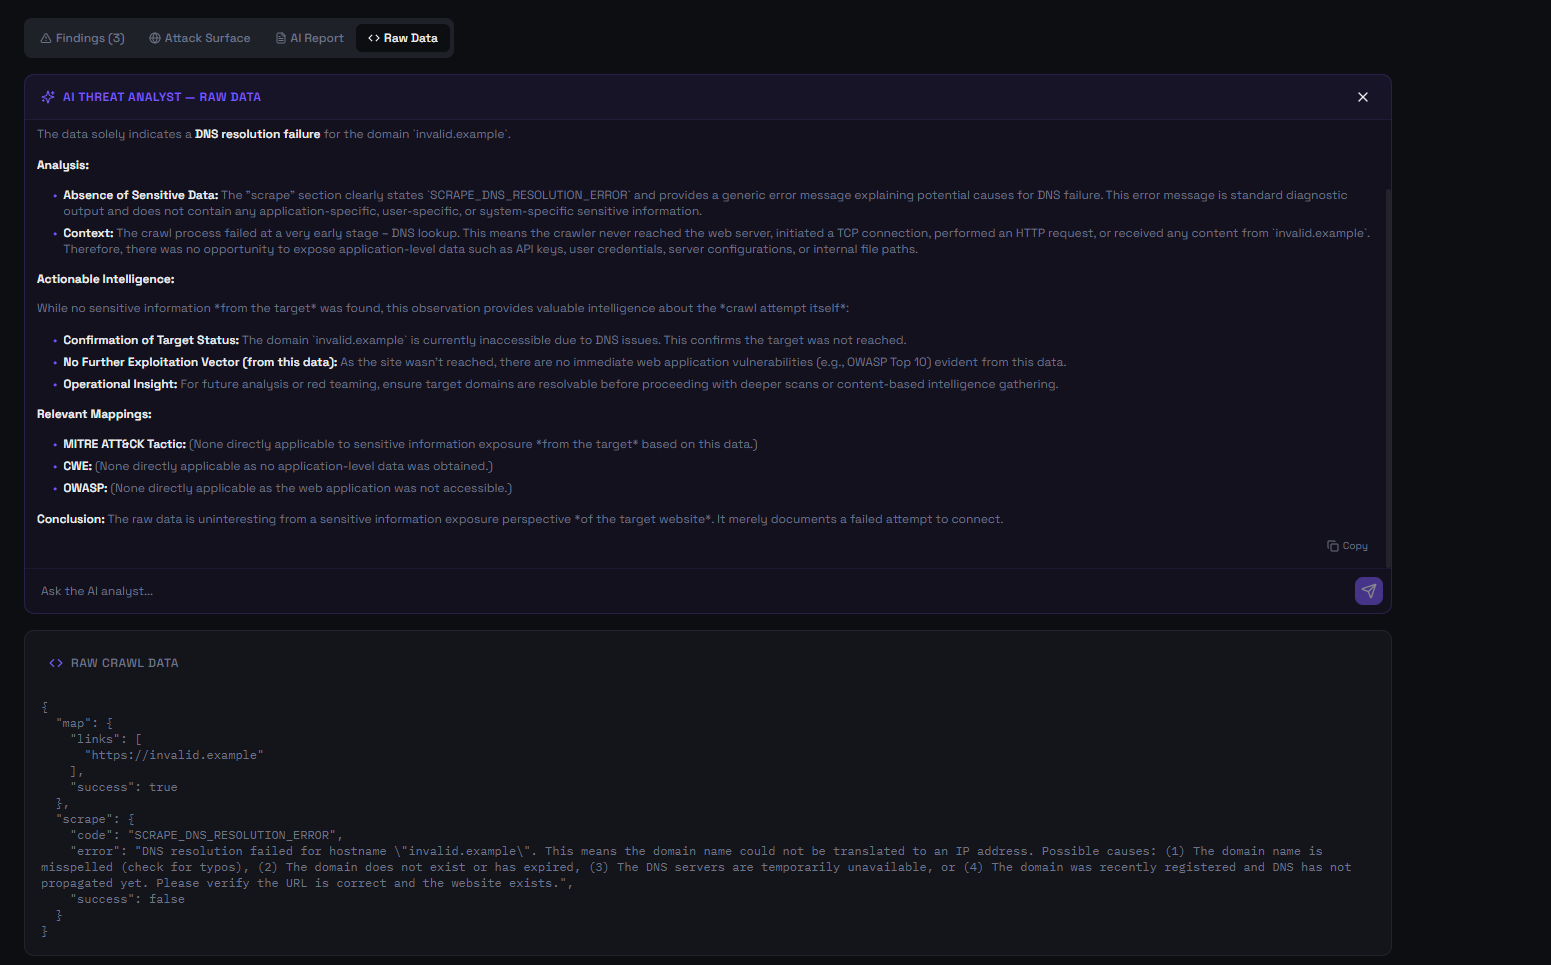
Task: Click the "https://invalid.example" link string in JSON
Action: 174,755
